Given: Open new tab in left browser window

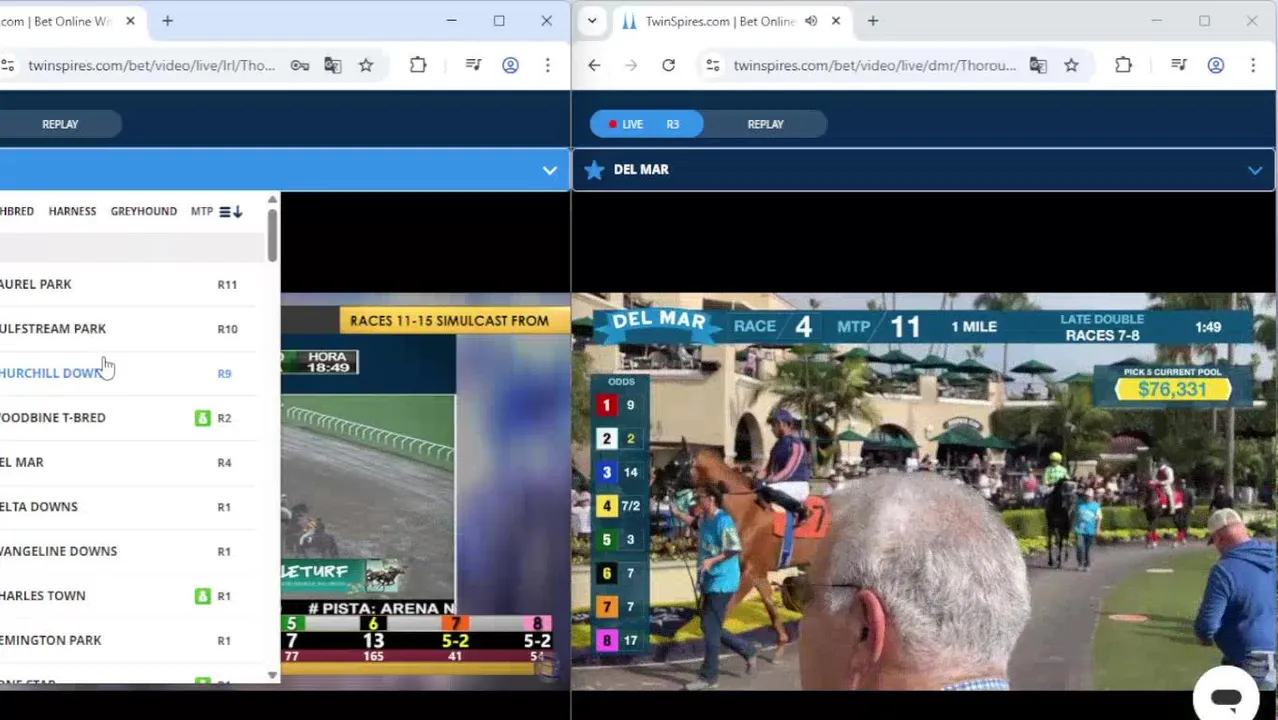Looking at the screenshot, I should pyautogui.click(x=167, y=21).
